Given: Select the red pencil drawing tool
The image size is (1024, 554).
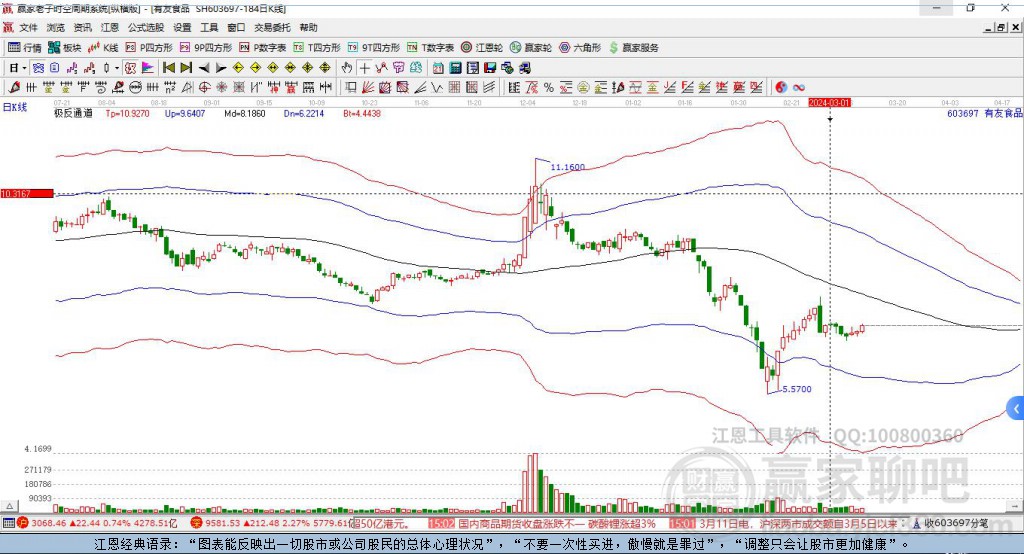Looking at the screenshot, I should pyautogui.click(x=14, y=88).
